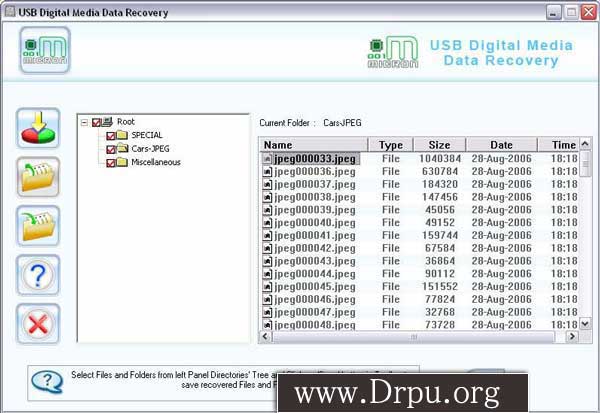Click file icon next to jpeg000042.jpeg
Screen dimensions: 600x413
[x=267, y=248]
